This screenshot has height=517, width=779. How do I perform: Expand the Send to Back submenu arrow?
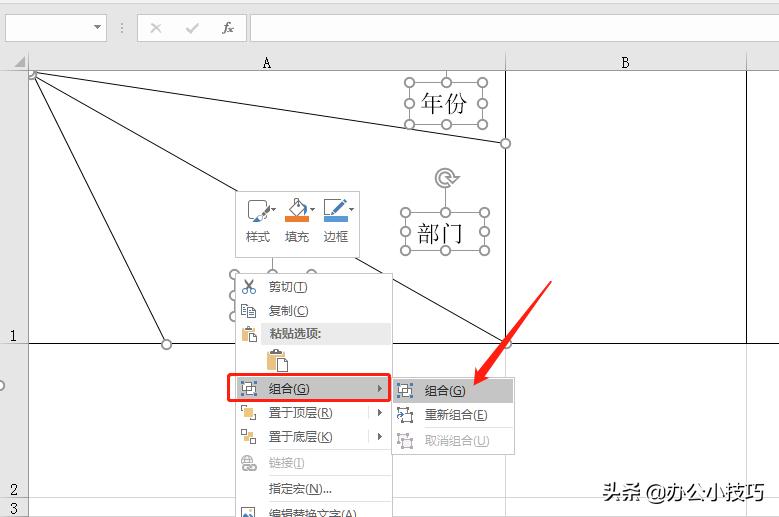point(380,437)
